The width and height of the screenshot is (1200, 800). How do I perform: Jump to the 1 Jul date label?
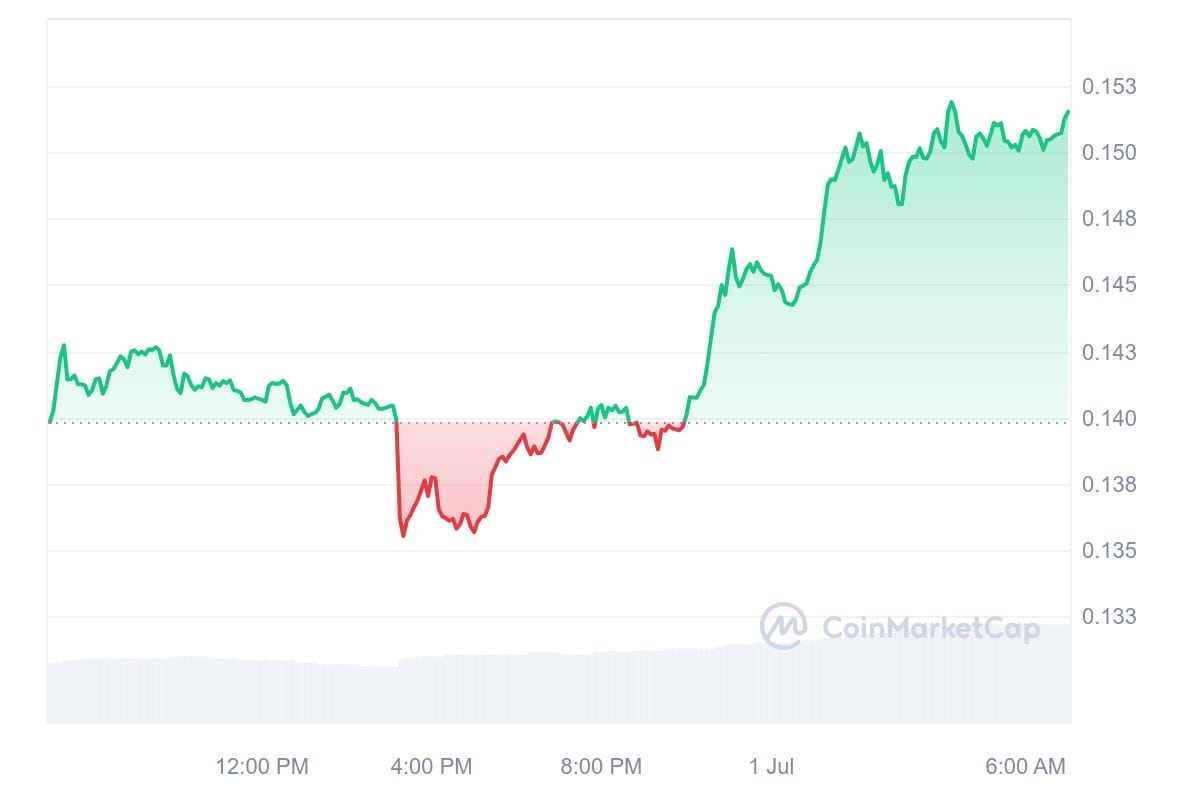point(771,767)
